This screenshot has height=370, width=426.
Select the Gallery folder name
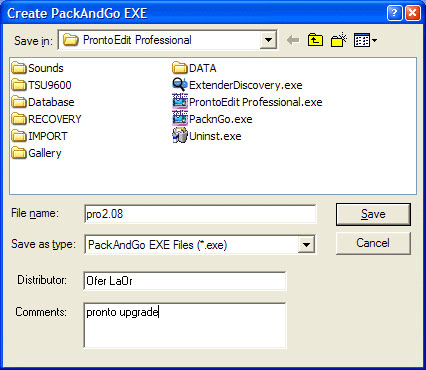point(45,153)
